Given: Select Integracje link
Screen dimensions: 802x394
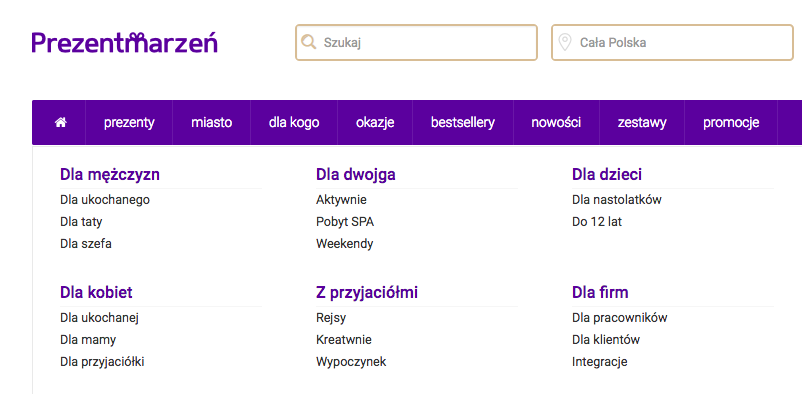Looking at the screenshot, I should click(599, 362).
